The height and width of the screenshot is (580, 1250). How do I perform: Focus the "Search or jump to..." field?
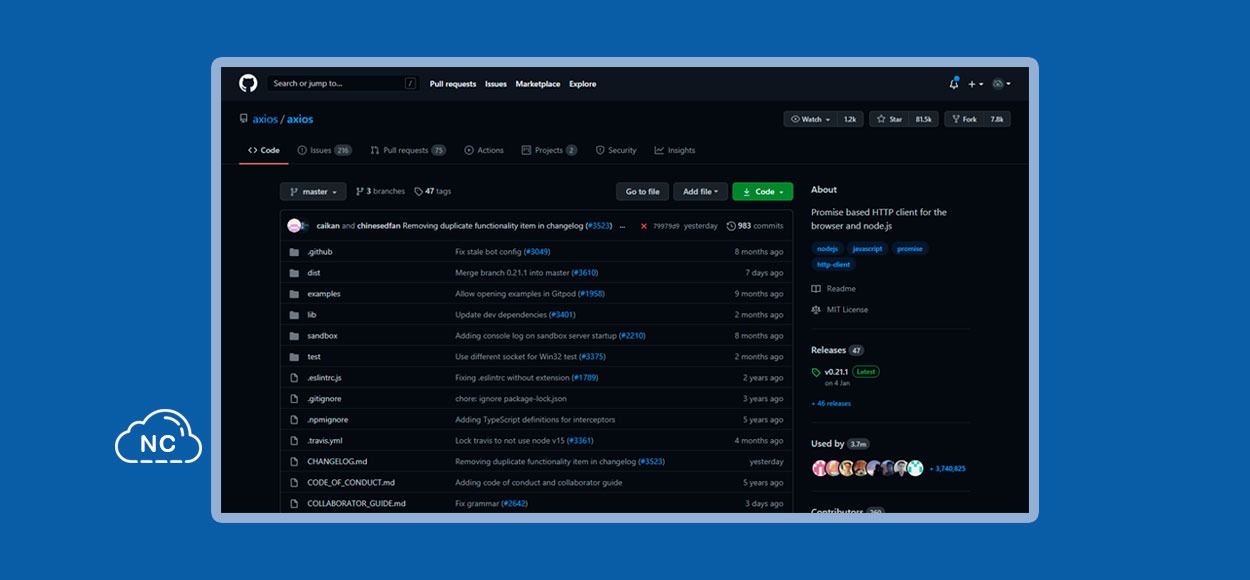(343, 84)
